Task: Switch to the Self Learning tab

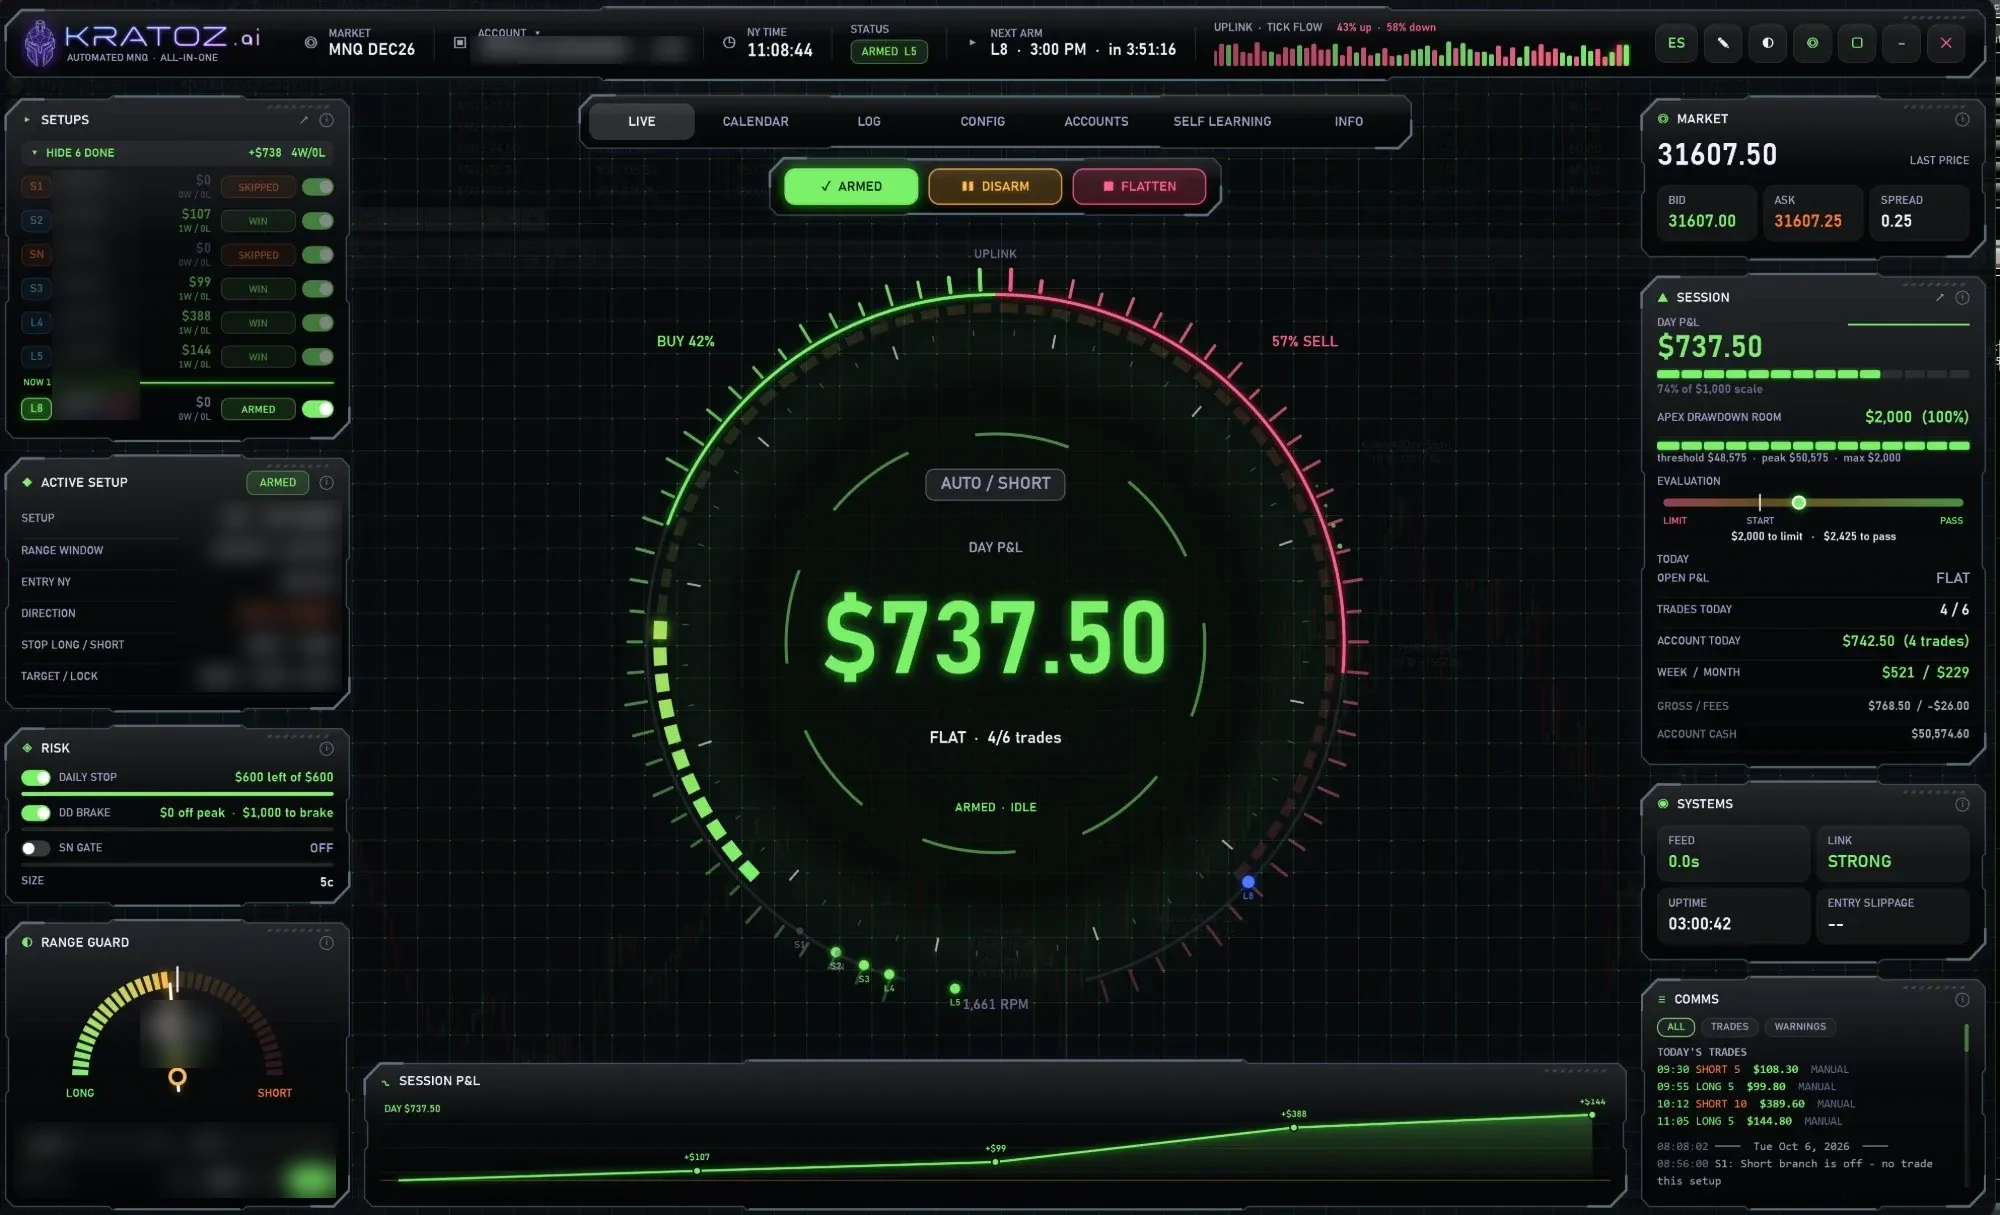Action: pos(1222,121)
